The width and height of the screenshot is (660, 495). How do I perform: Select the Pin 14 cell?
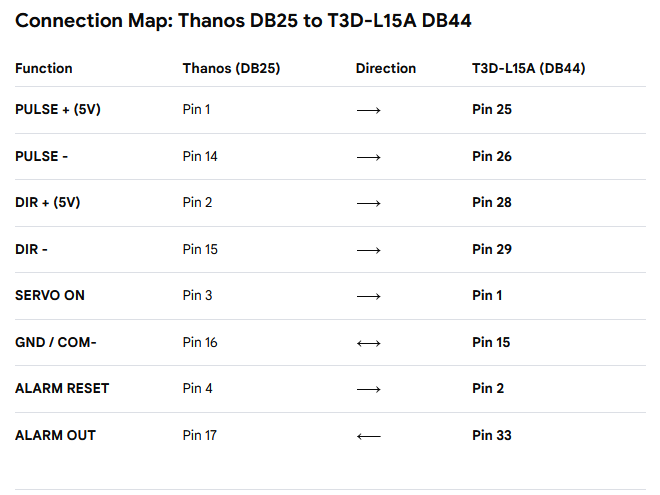(200, 156)
